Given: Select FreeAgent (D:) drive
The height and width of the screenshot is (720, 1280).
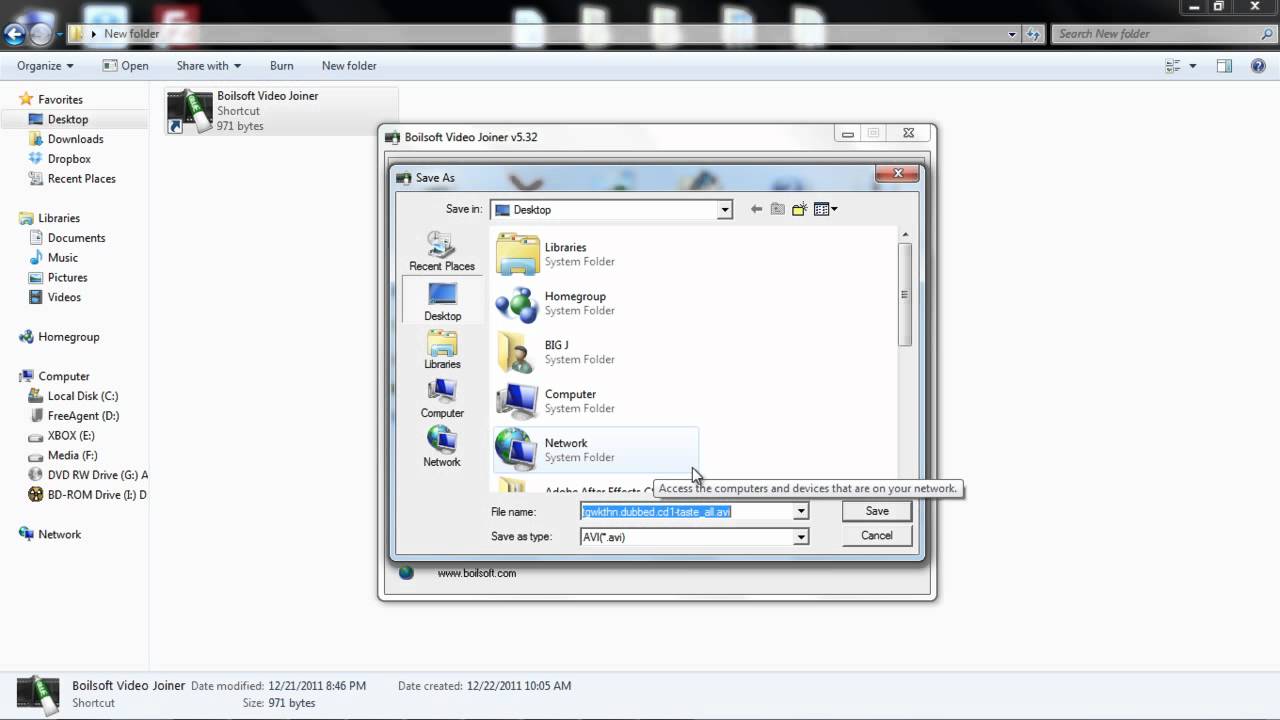Looking at the screenshot, I should tap(83, 416).
